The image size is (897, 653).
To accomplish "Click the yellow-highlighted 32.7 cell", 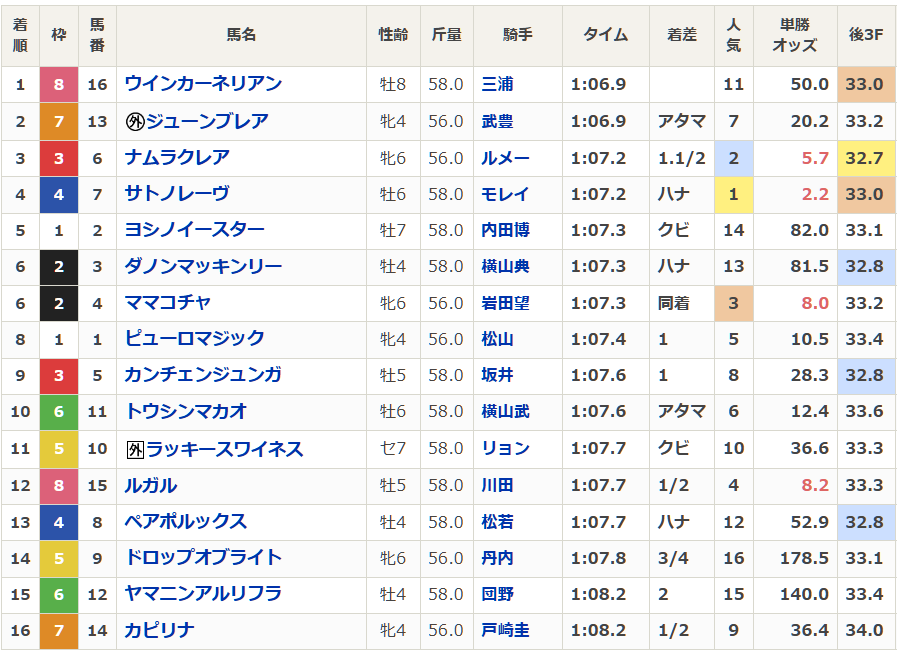I will [864, 158].
